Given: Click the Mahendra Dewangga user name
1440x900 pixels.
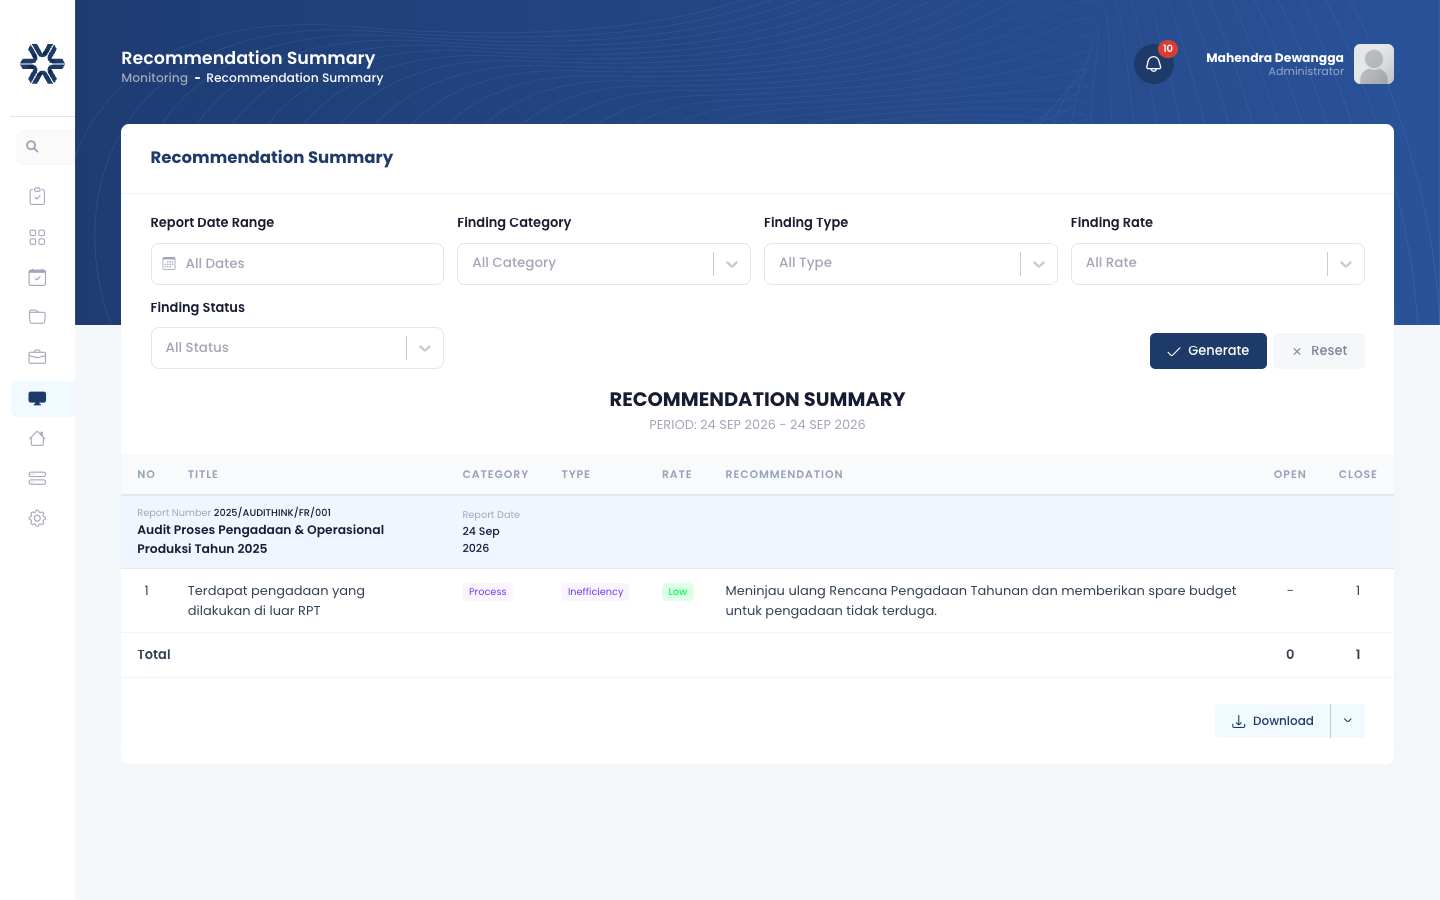Looking at the screenshot, I should [x=1275, y=58].
